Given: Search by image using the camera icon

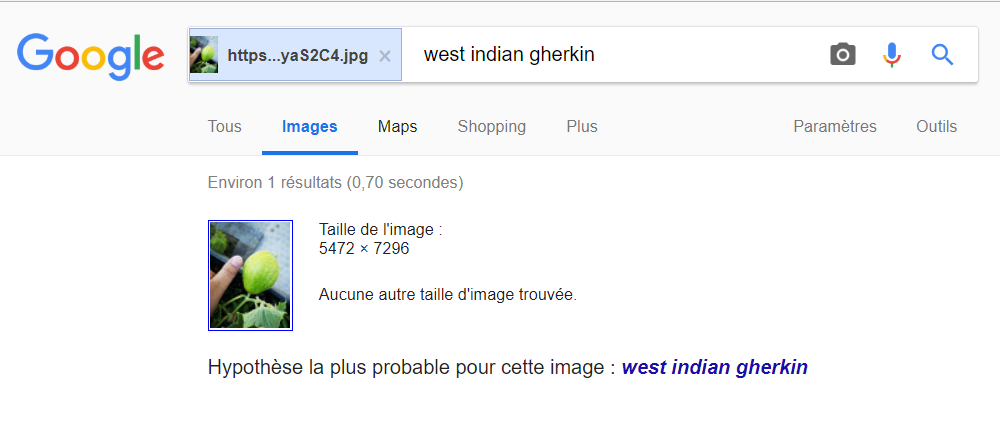Looking at the screenshot, I should tap(843, 54).
